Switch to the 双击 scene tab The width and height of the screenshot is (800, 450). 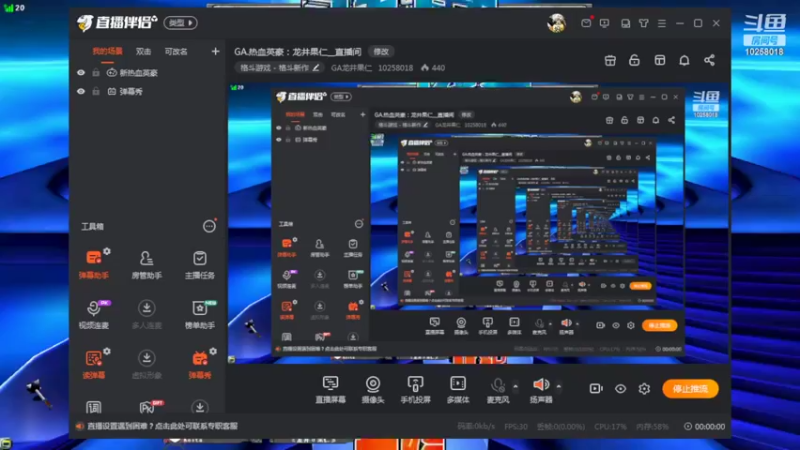click(x=143, y=52)
